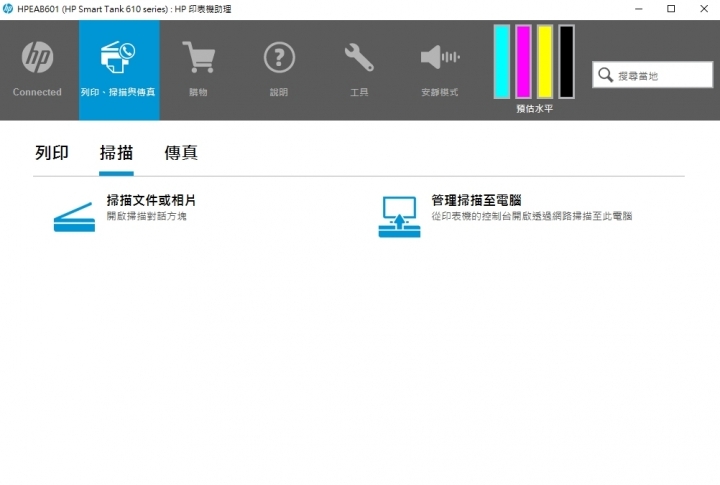Maximize the HP printer assistant window

click(670, 8)
